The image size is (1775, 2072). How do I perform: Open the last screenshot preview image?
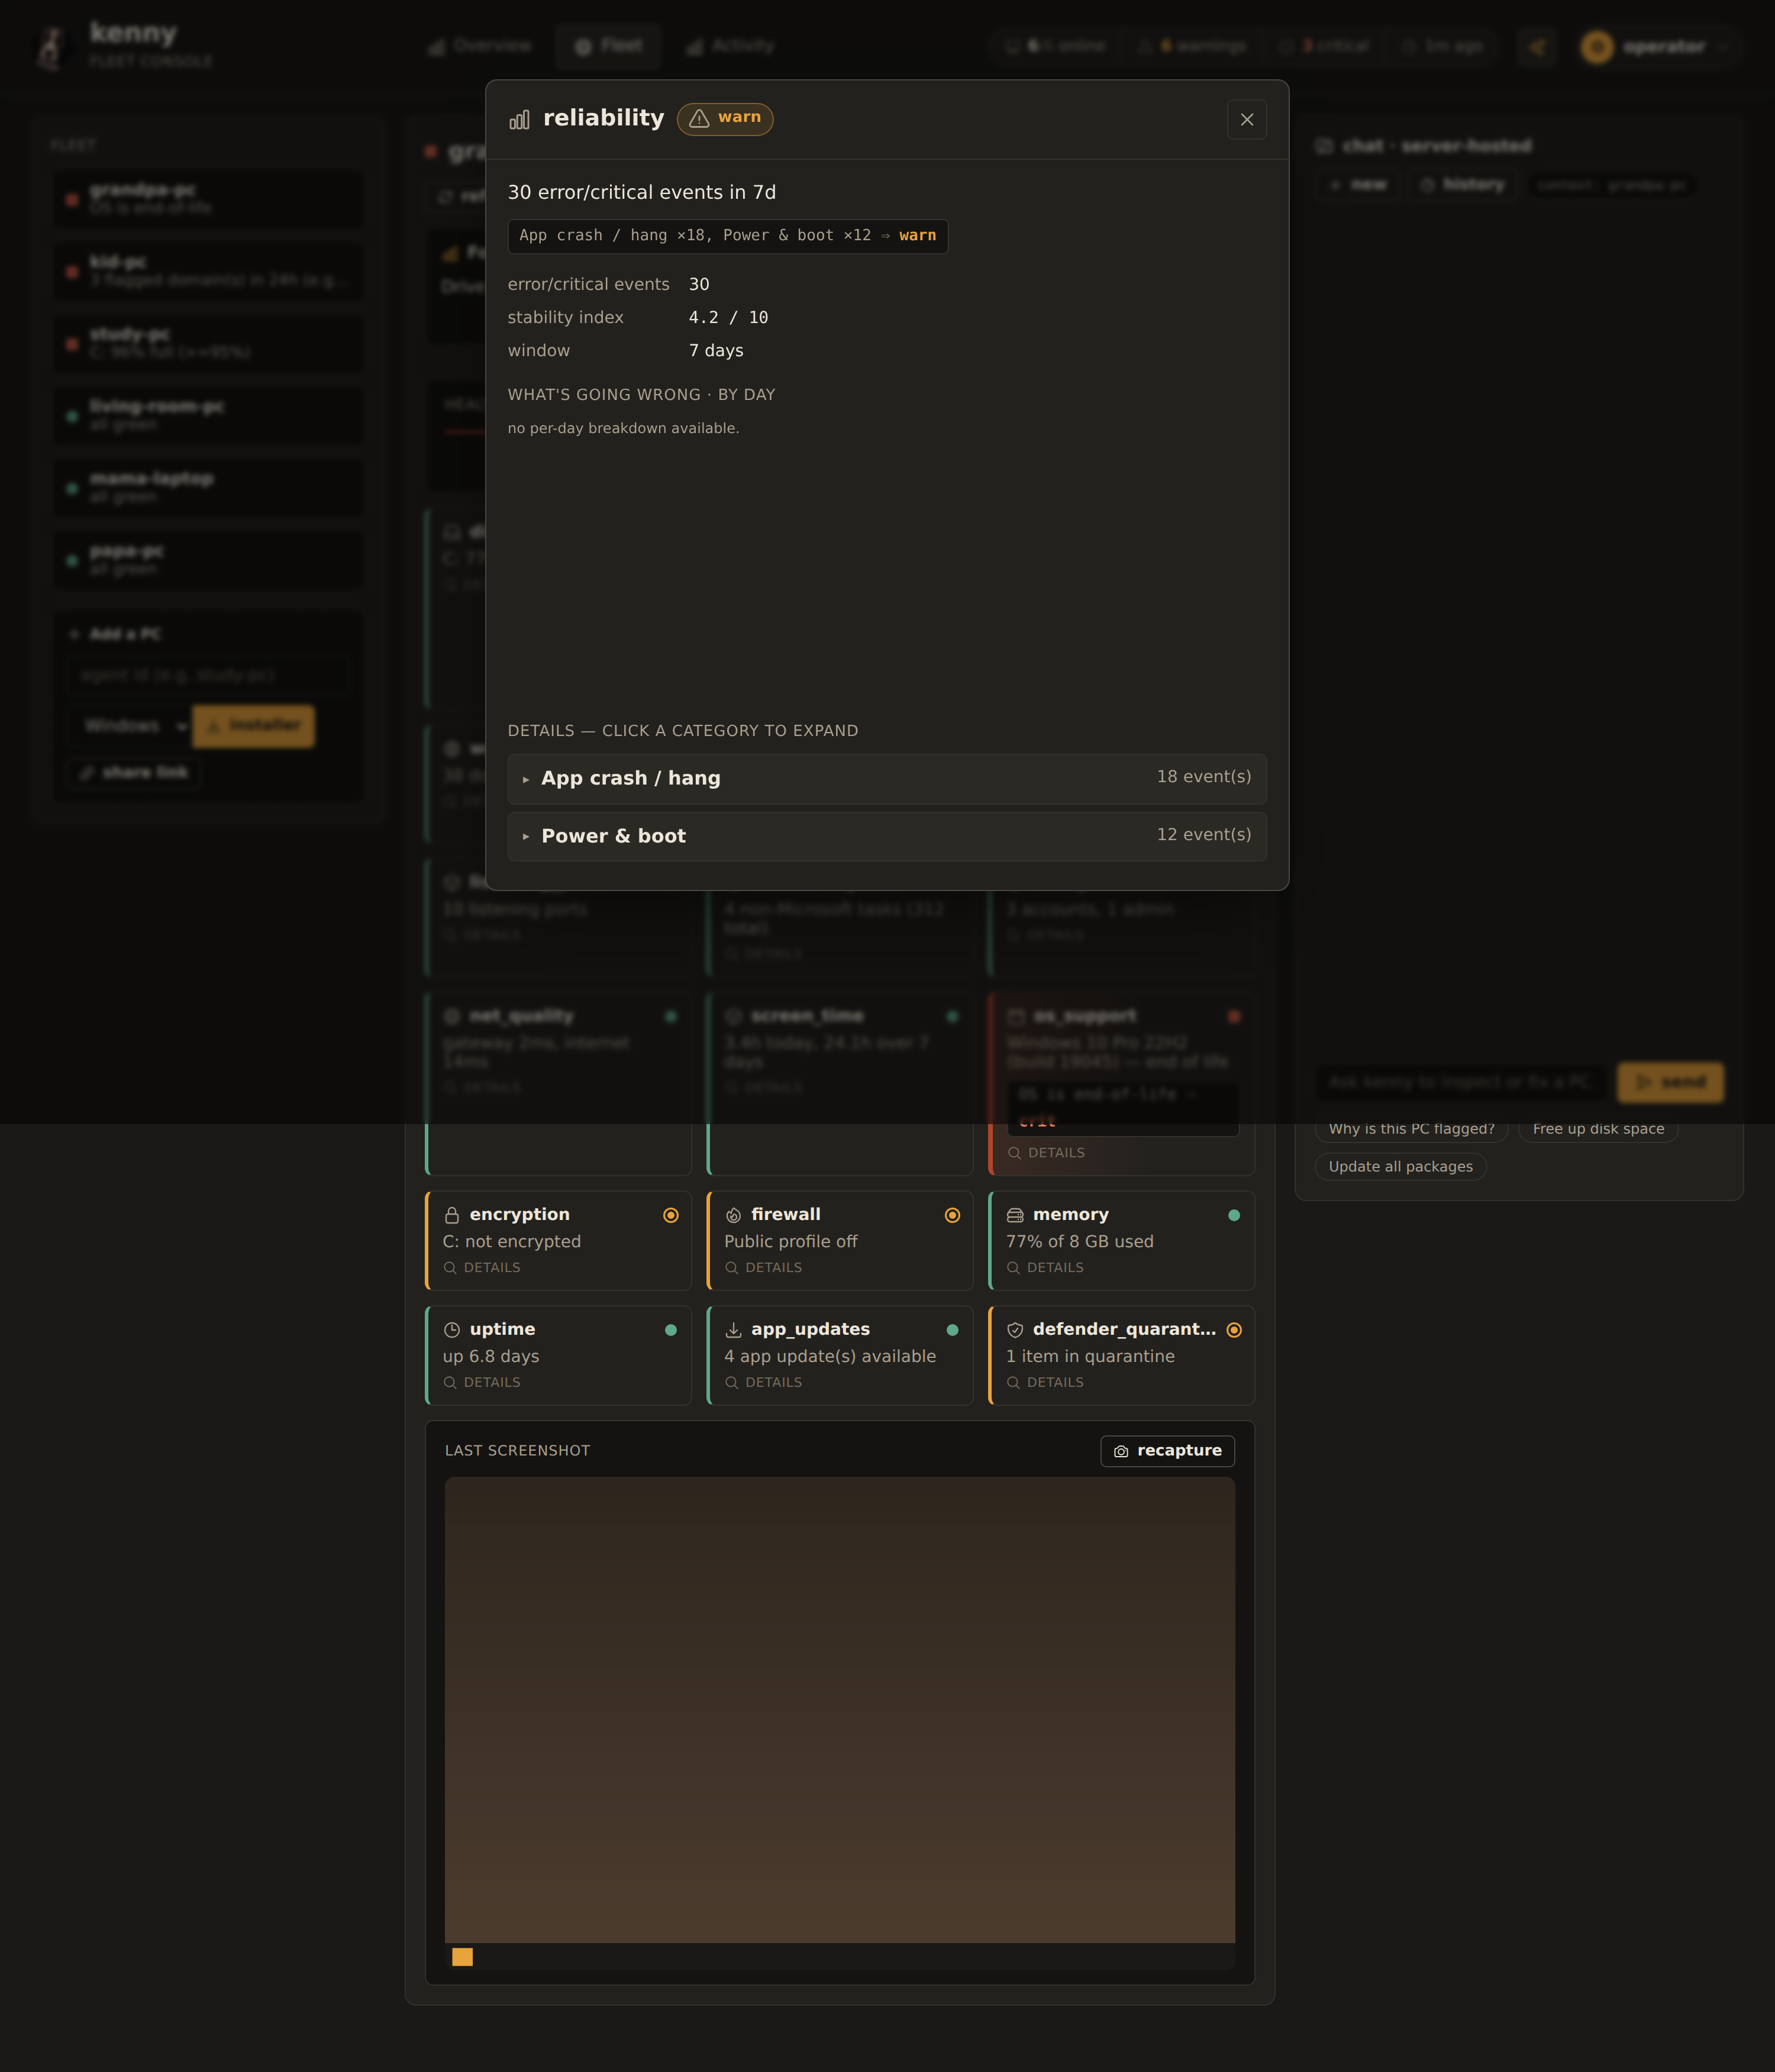[839, 1723]
